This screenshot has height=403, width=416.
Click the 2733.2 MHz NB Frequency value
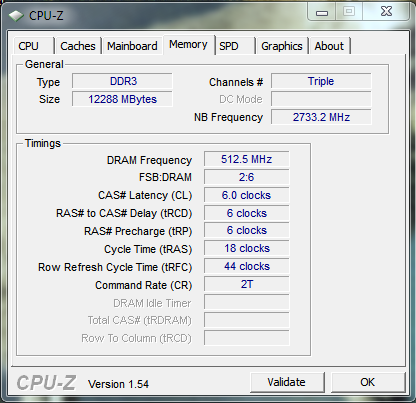tap(321, 117)
